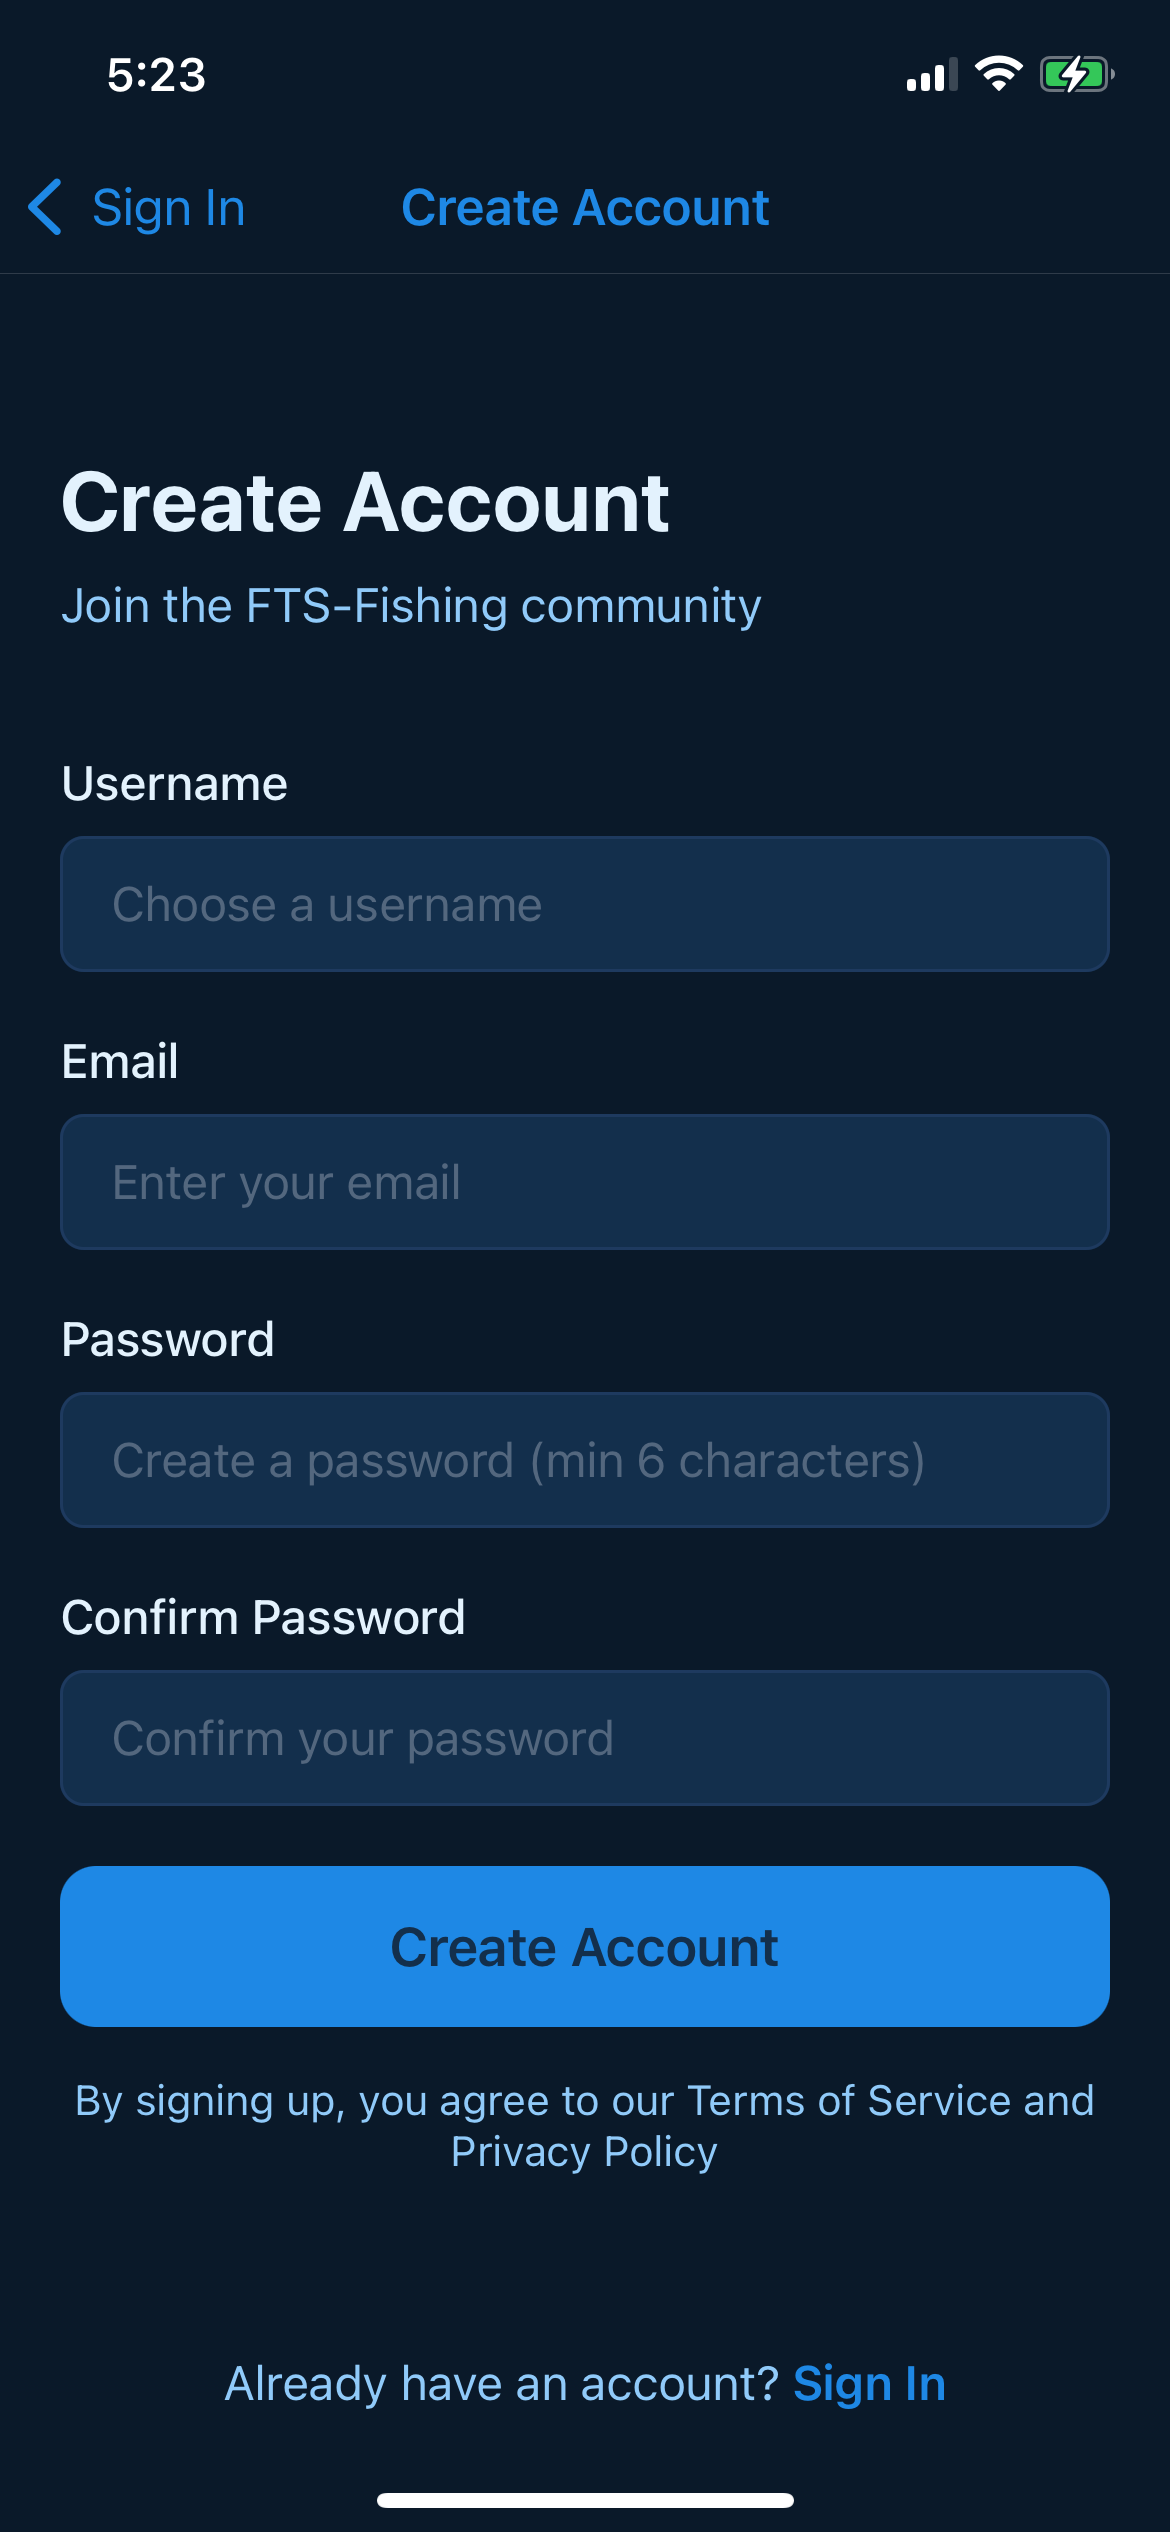Tap the 5:23 clock in status bar
This screenshot has width=1170, height=2532.
pyautogui.click(x=156, y=75)
